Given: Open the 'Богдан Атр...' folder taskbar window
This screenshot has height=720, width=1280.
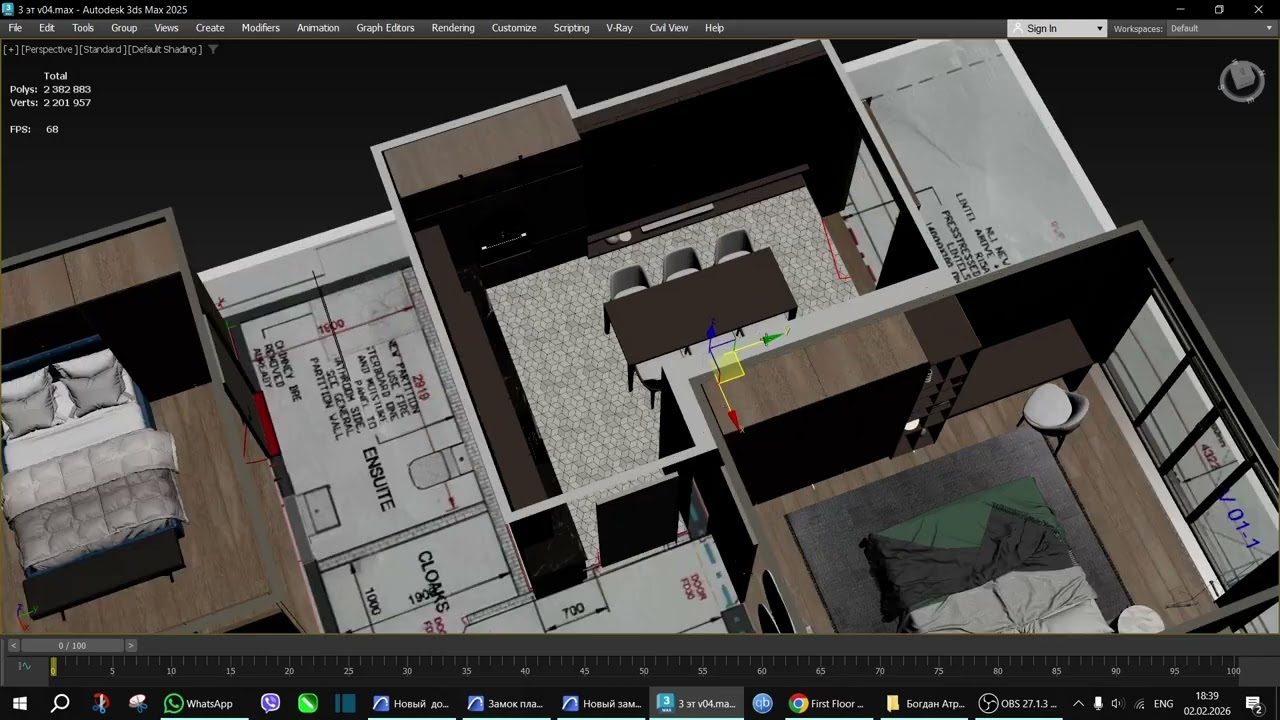Looking at the screenshot, I should tap(924, 703).
